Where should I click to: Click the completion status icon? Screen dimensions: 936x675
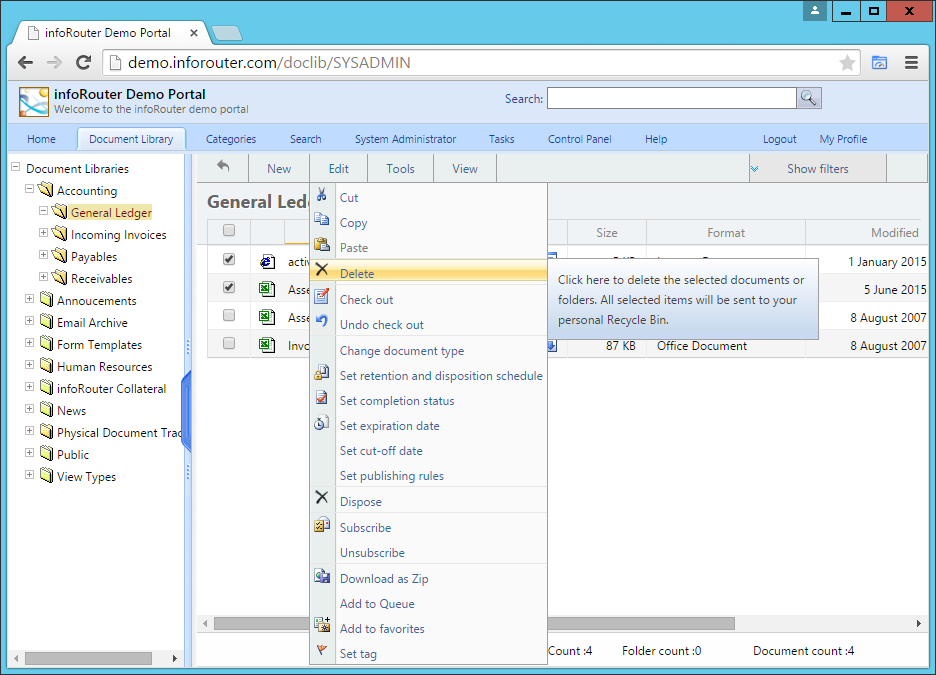click(322, 397)
